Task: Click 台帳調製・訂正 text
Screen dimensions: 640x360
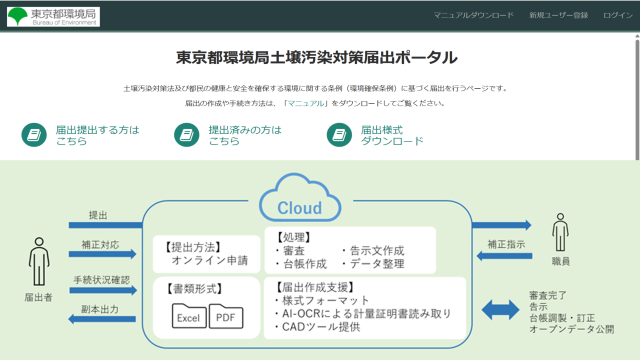Action: click(x=562, y=318)
